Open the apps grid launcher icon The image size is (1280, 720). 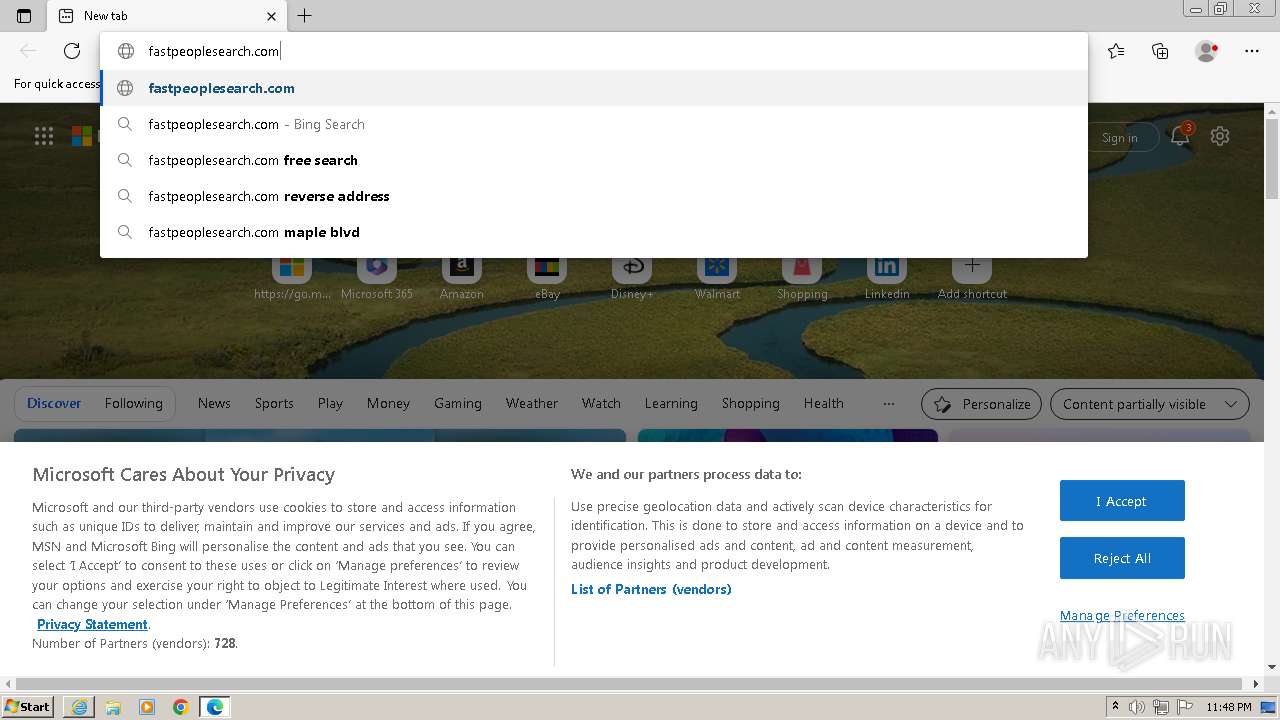43,136
